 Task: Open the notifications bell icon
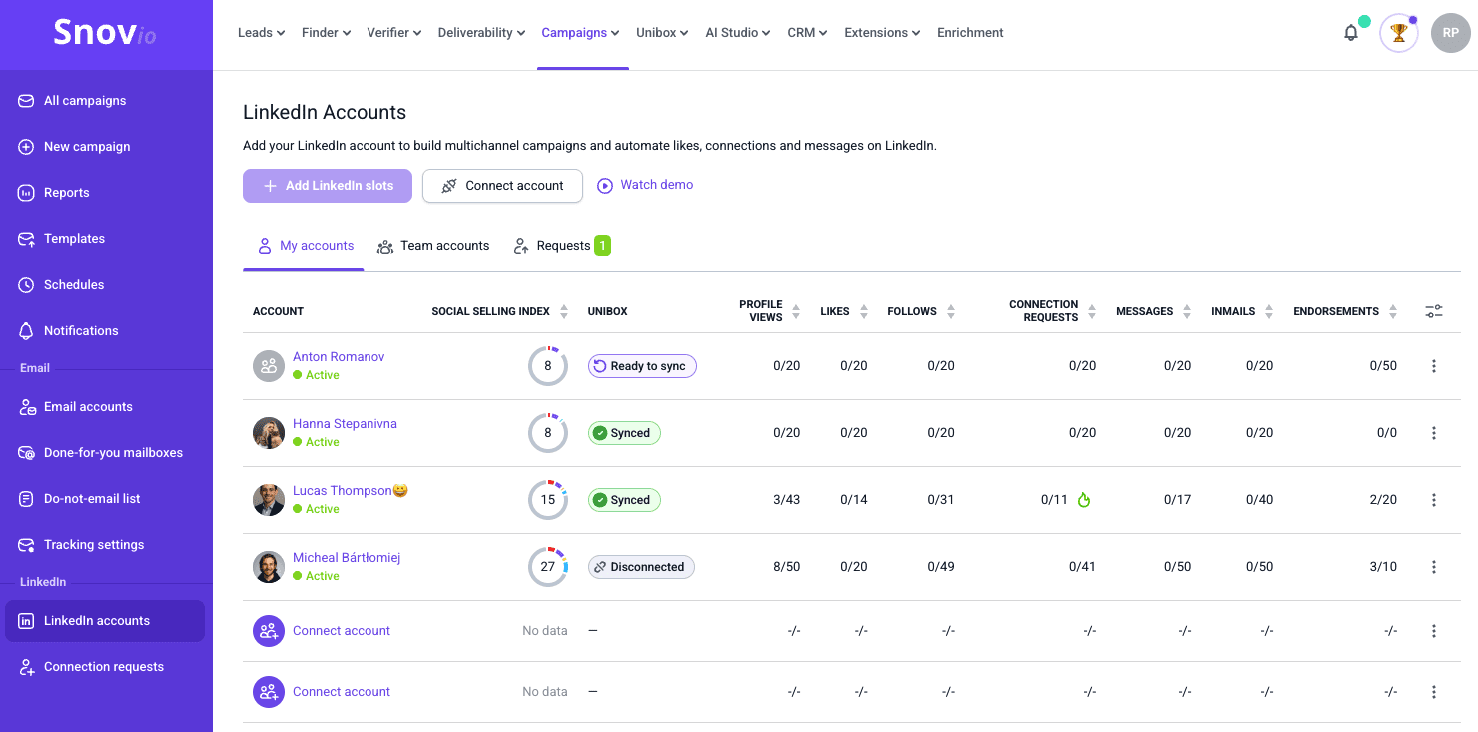tap(1350, 32)
